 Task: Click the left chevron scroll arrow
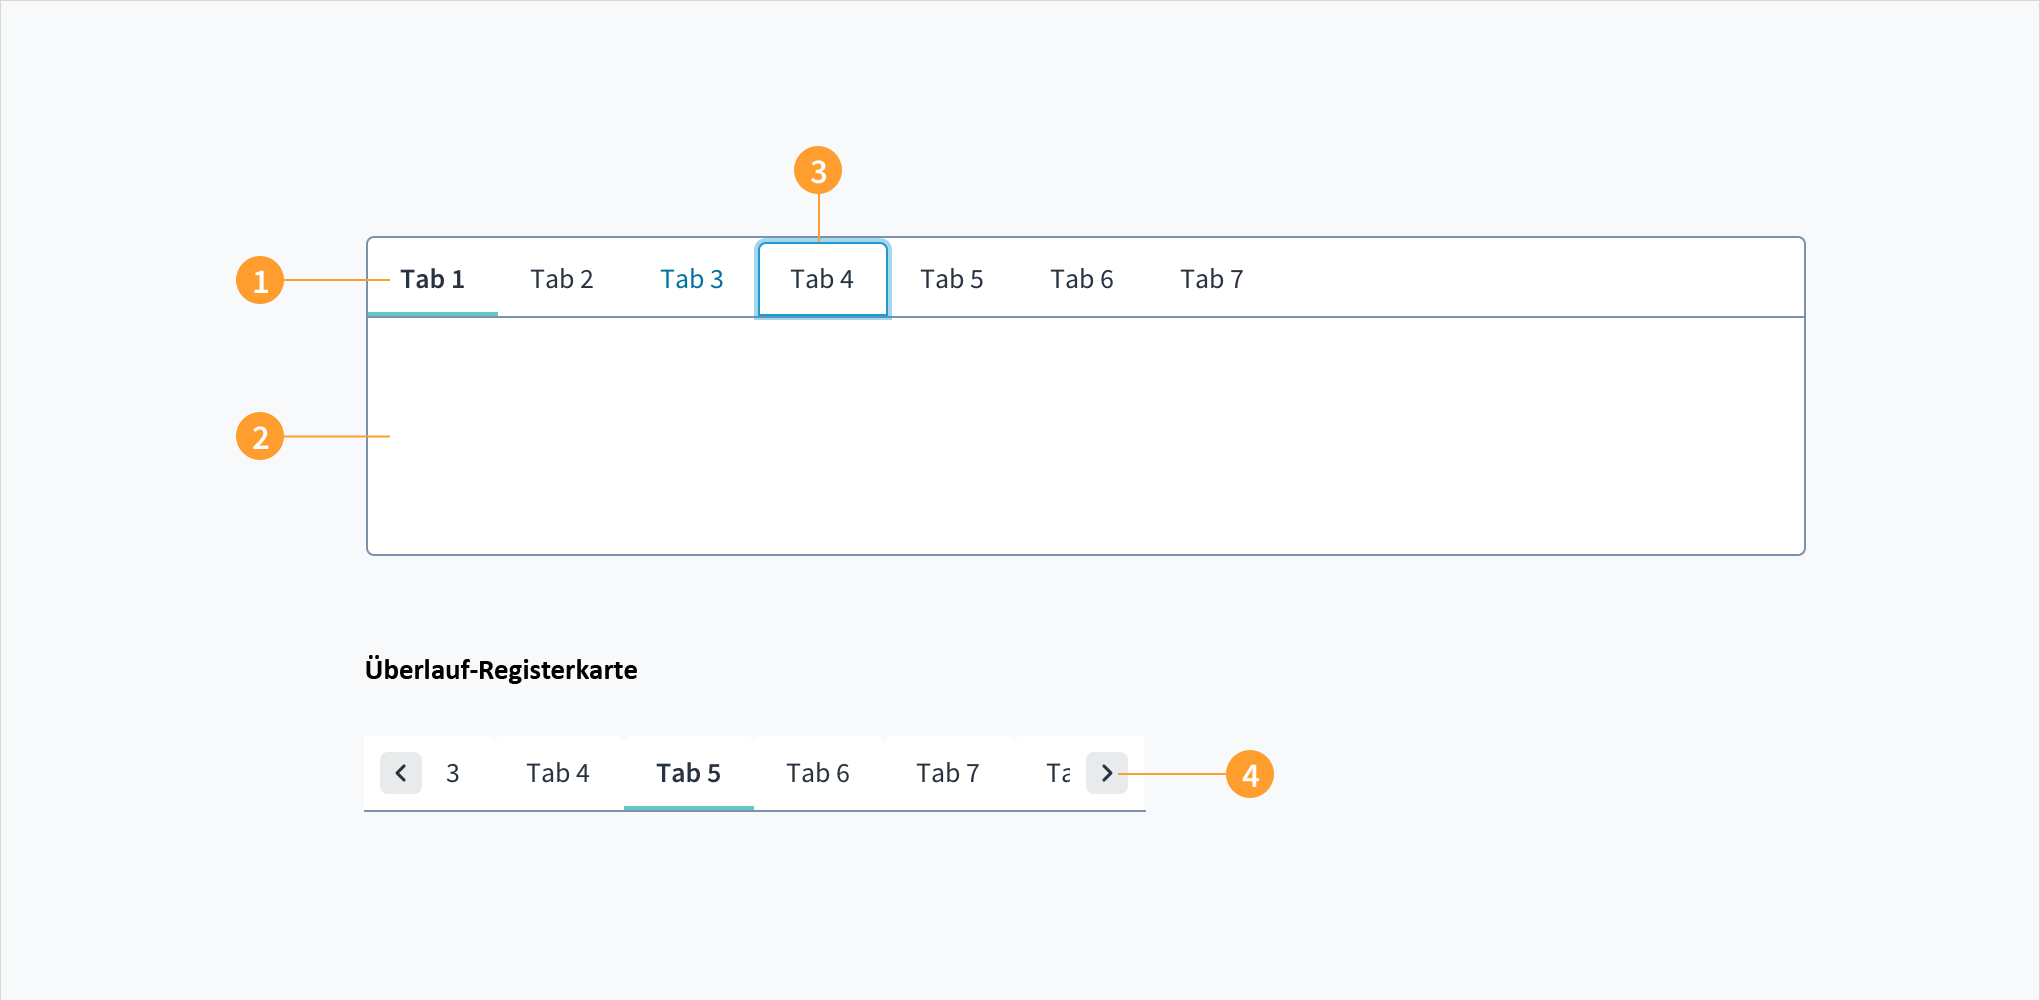coord(401,773)
